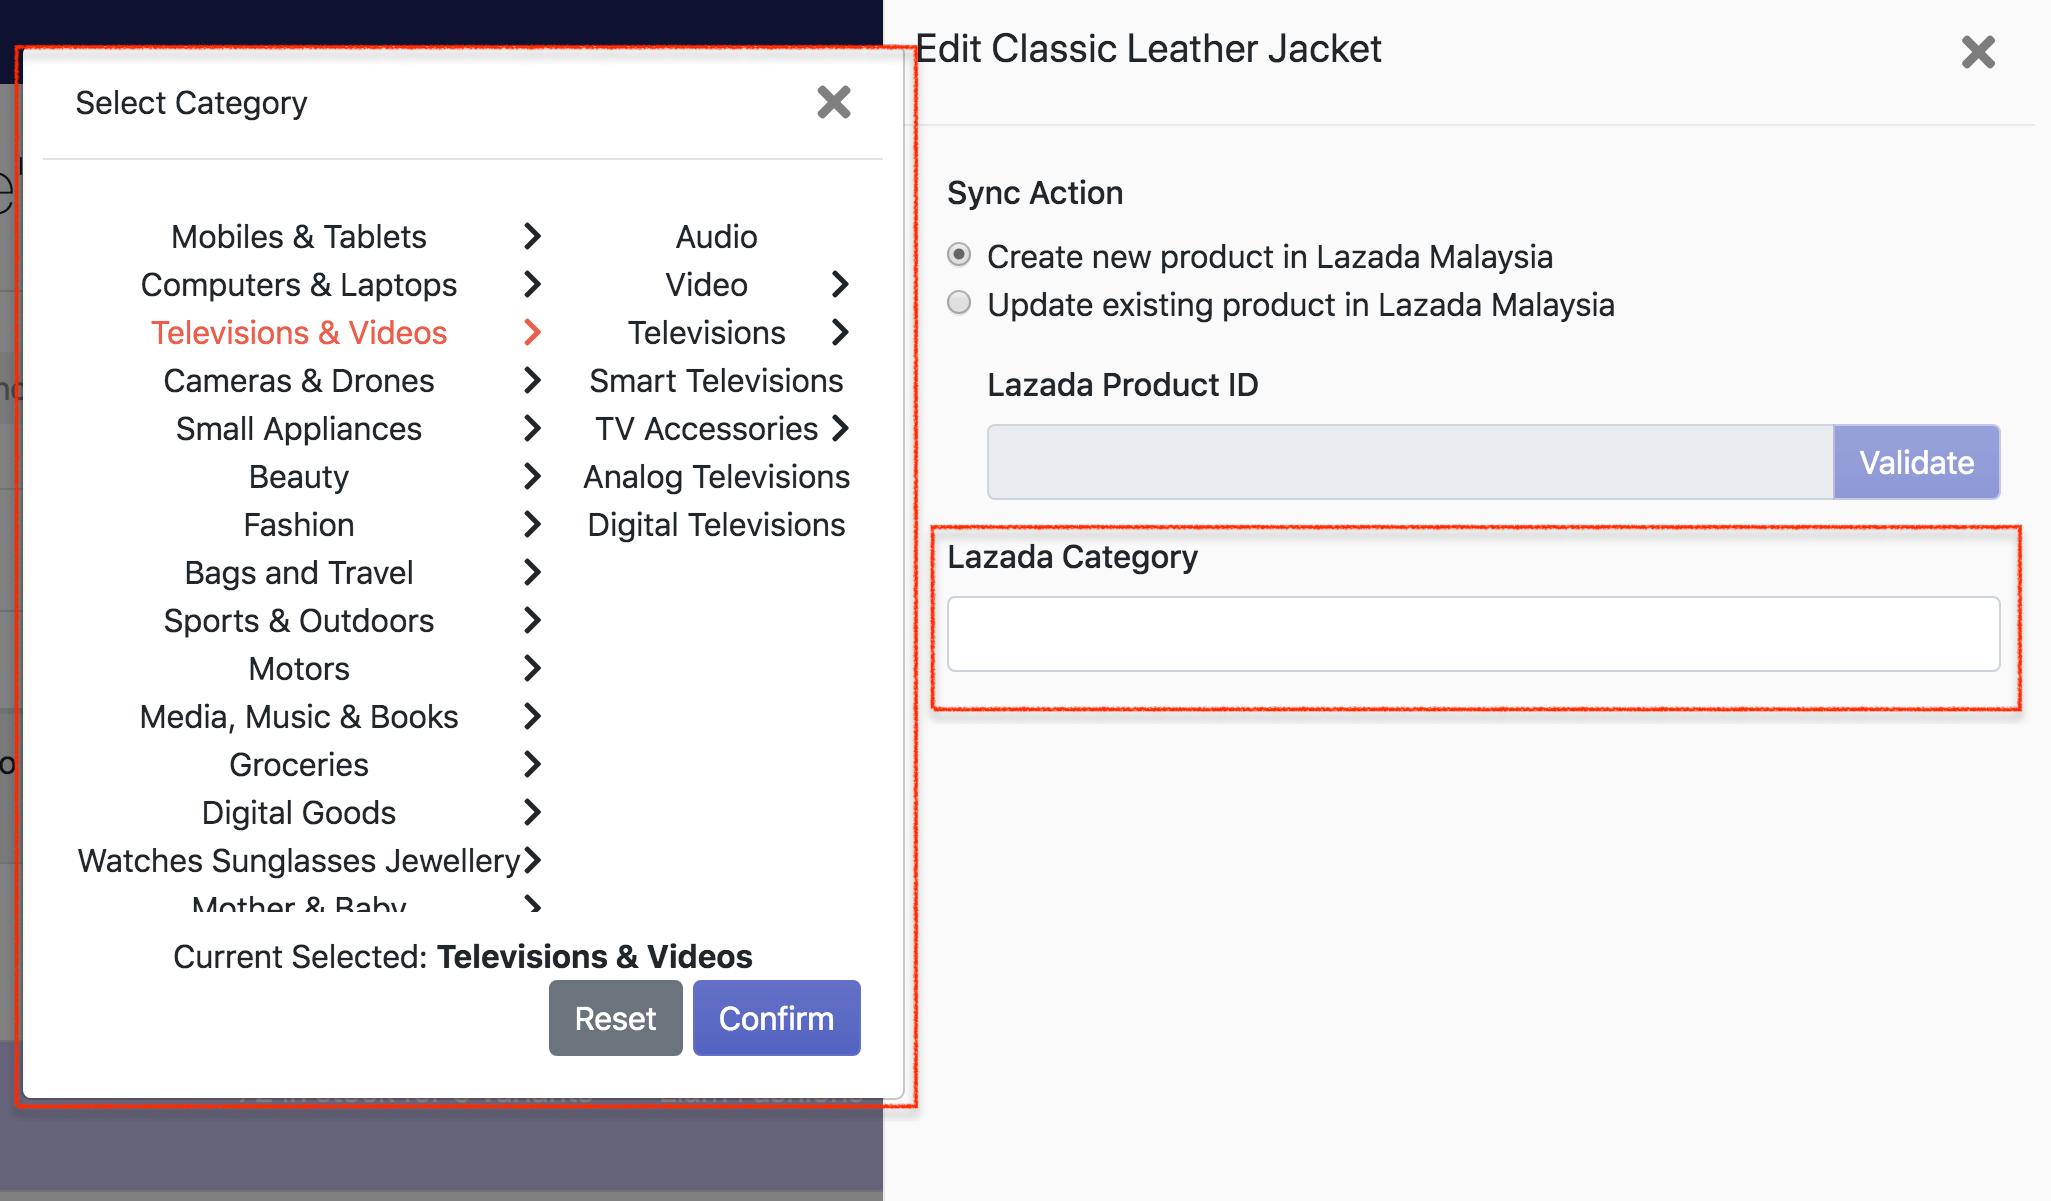Select the Audio subcategory
Viewport: 2051px width, 1201px height.
(x=716, y=237)
